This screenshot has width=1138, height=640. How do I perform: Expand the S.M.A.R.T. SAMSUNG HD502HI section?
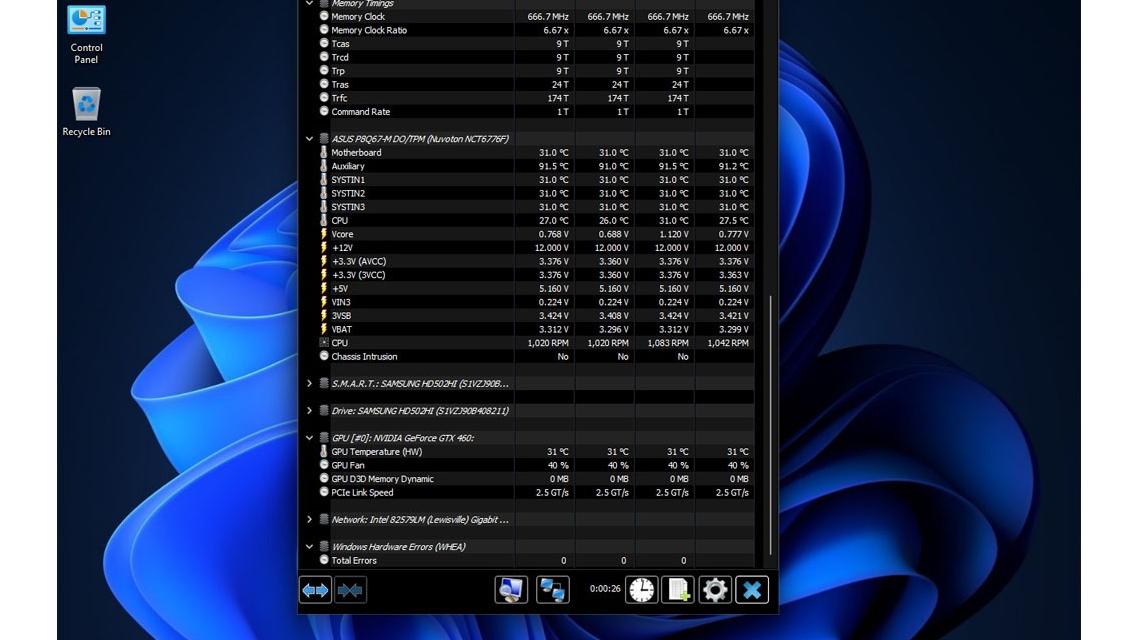pyautogui.click(x=309, y=383)
